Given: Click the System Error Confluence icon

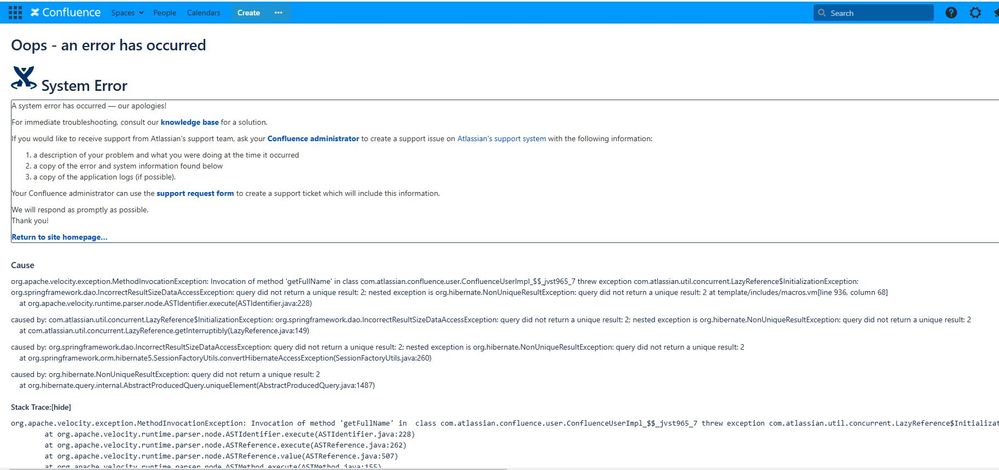Looking at the screenshot, I should coord(24,78).
